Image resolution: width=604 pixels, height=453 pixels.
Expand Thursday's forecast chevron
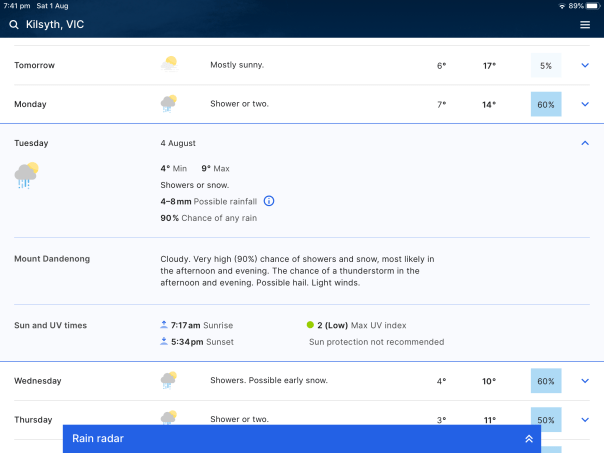[585, 420]
